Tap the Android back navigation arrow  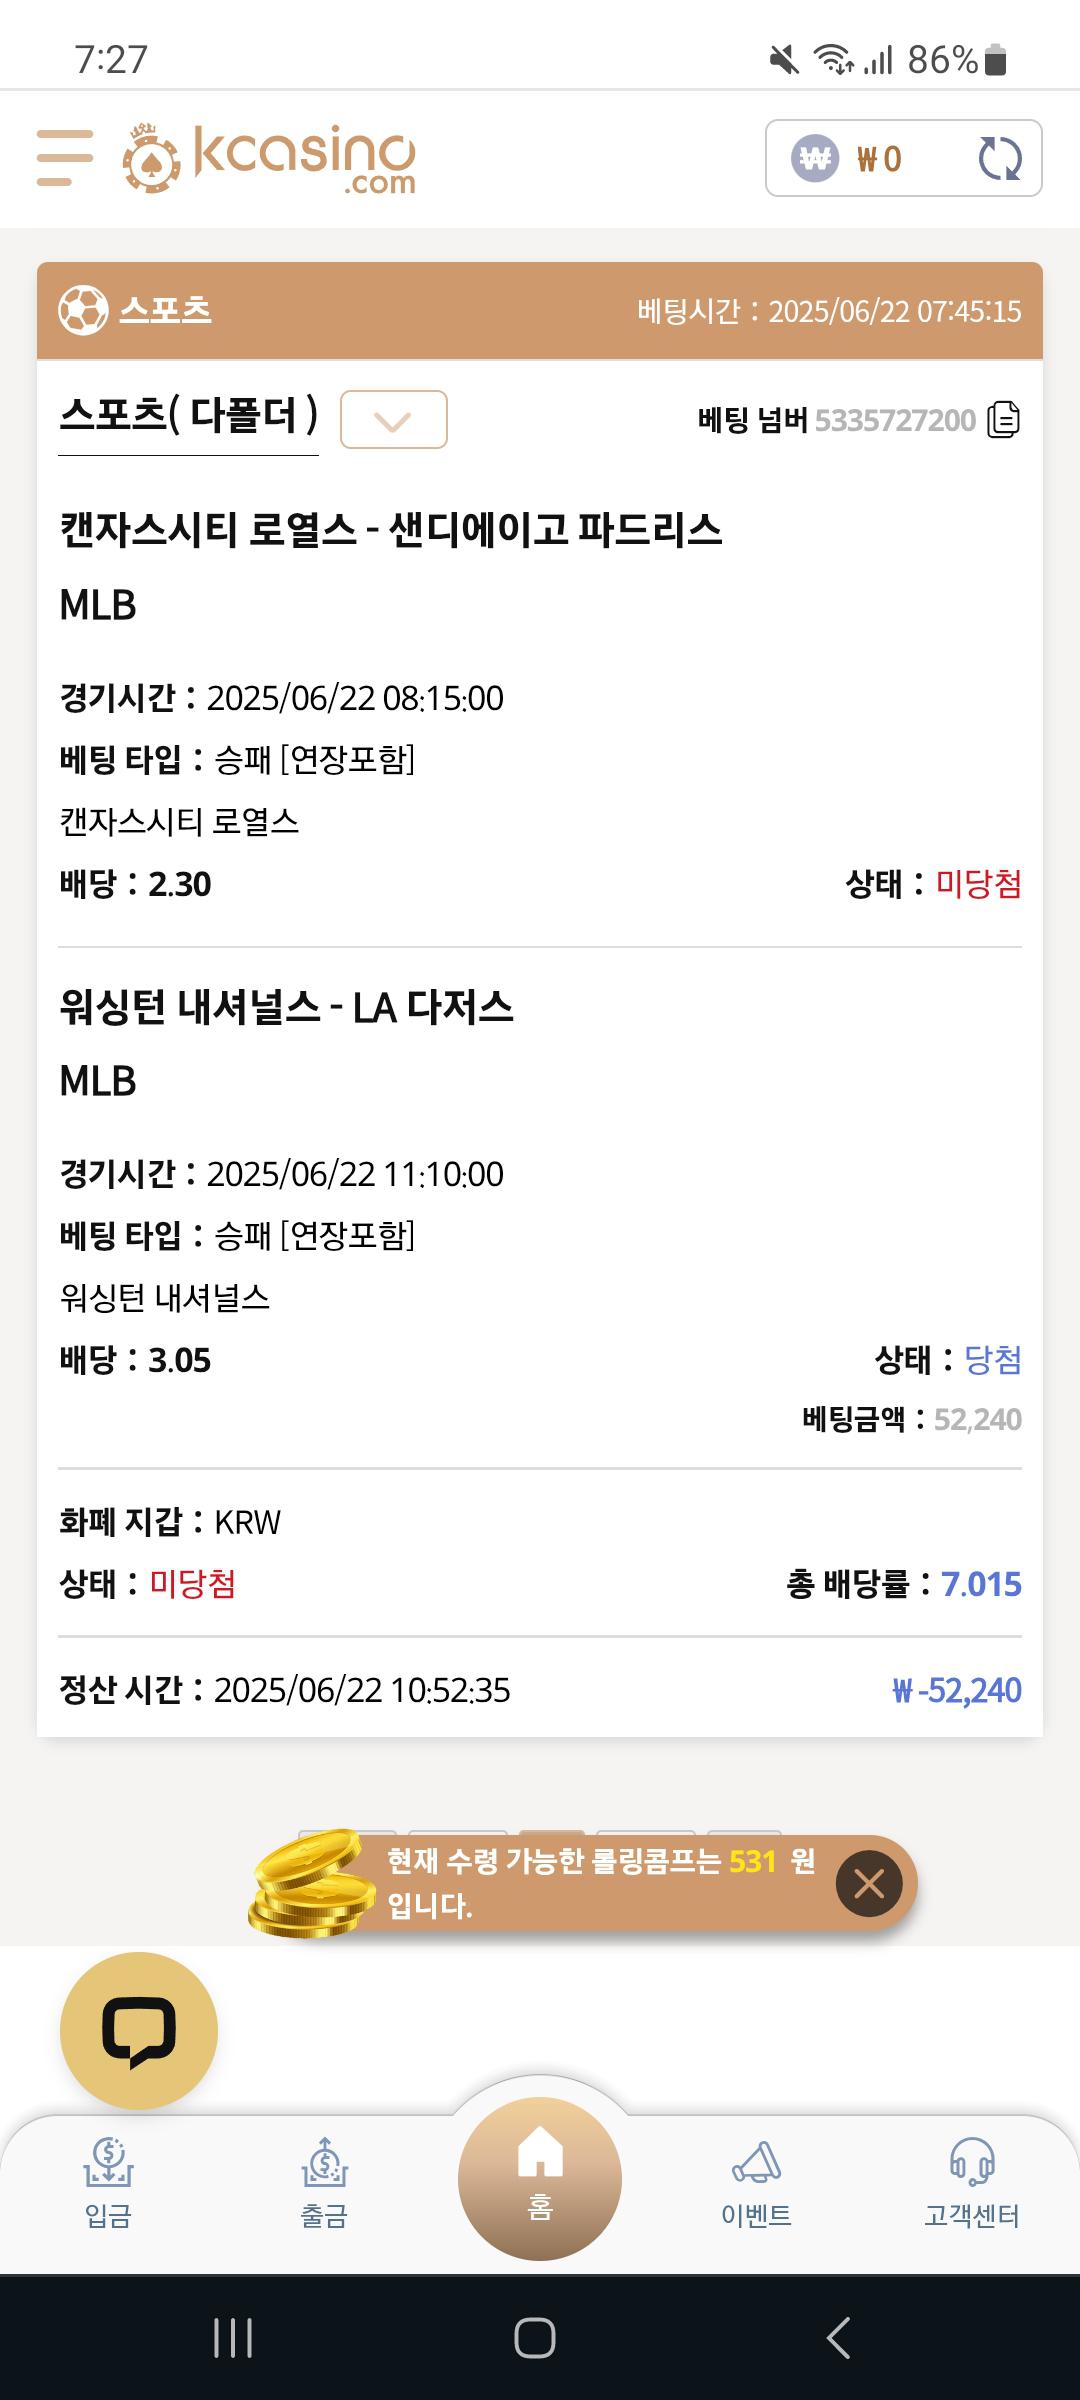click(838, 2338)
